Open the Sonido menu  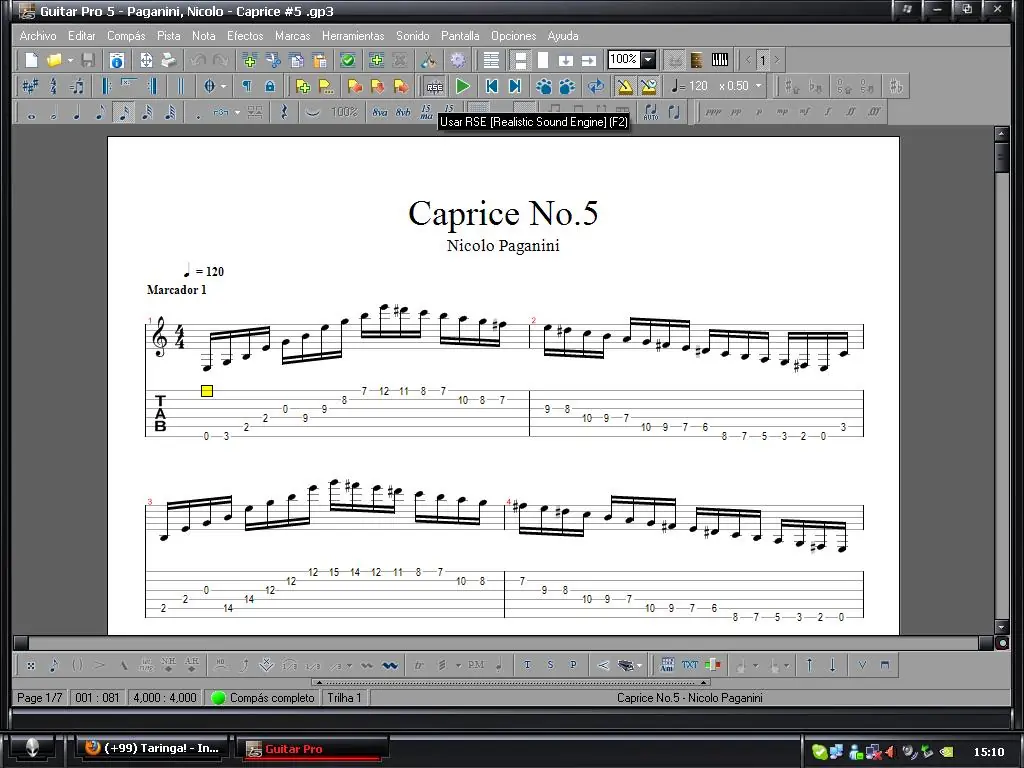tap(413, 36)
